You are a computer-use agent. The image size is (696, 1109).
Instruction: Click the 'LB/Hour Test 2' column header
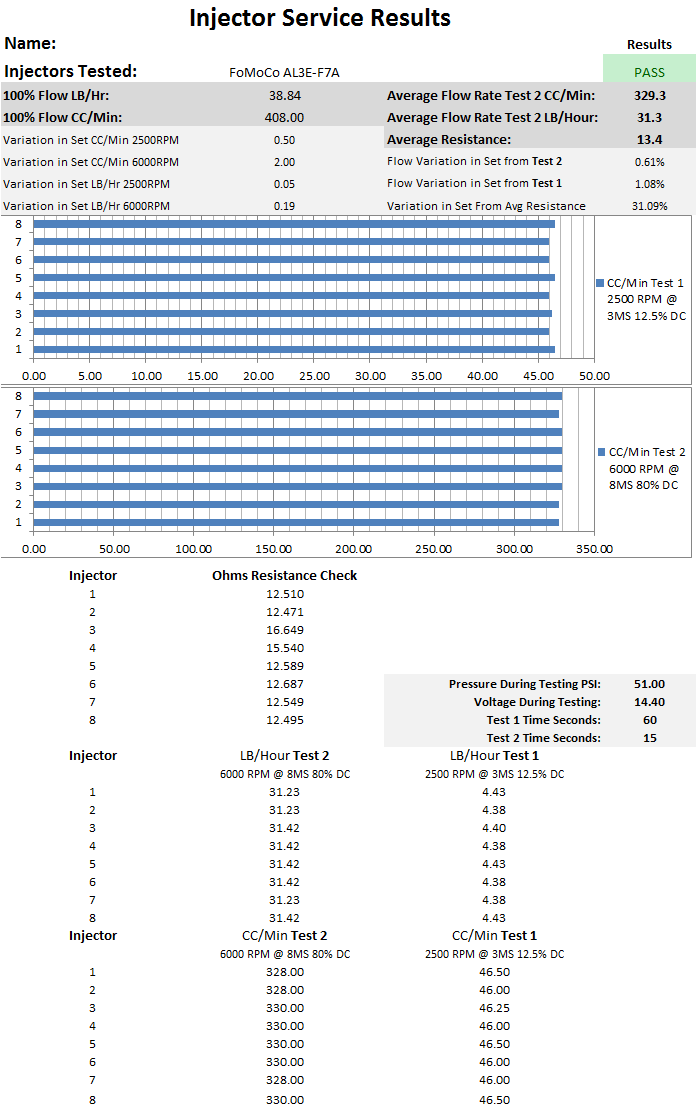pyautogui.click(x=284, y=756)
